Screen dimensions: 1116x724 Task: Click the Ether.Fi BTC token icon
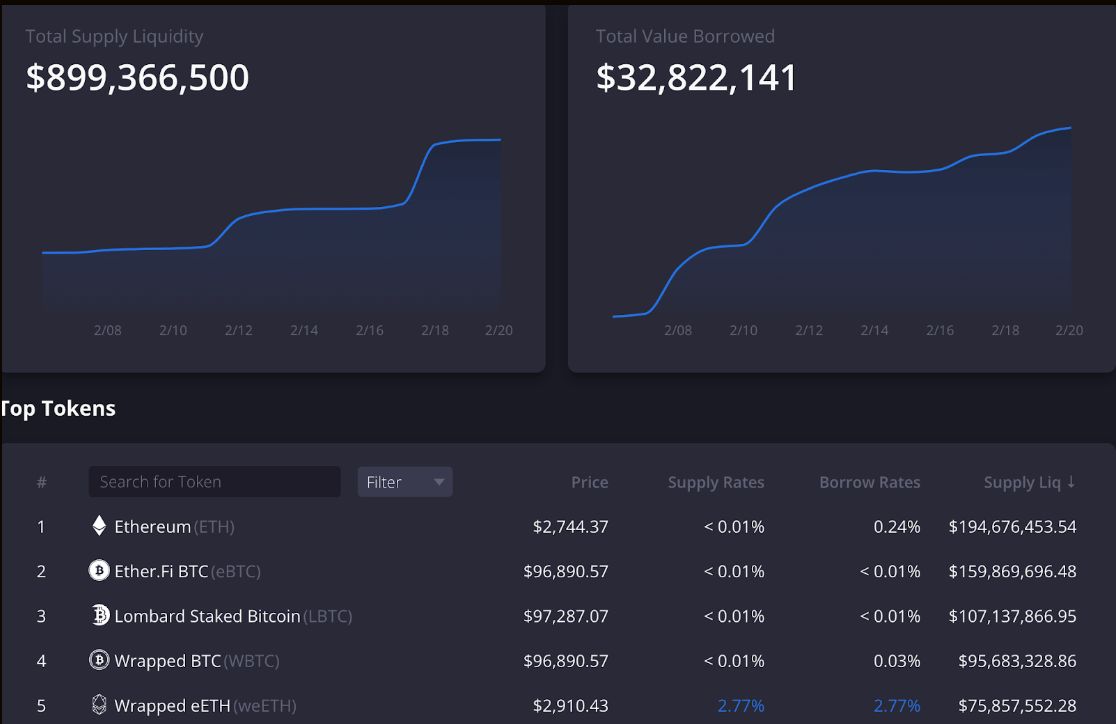pyautogui.click(x=98, y=571)
